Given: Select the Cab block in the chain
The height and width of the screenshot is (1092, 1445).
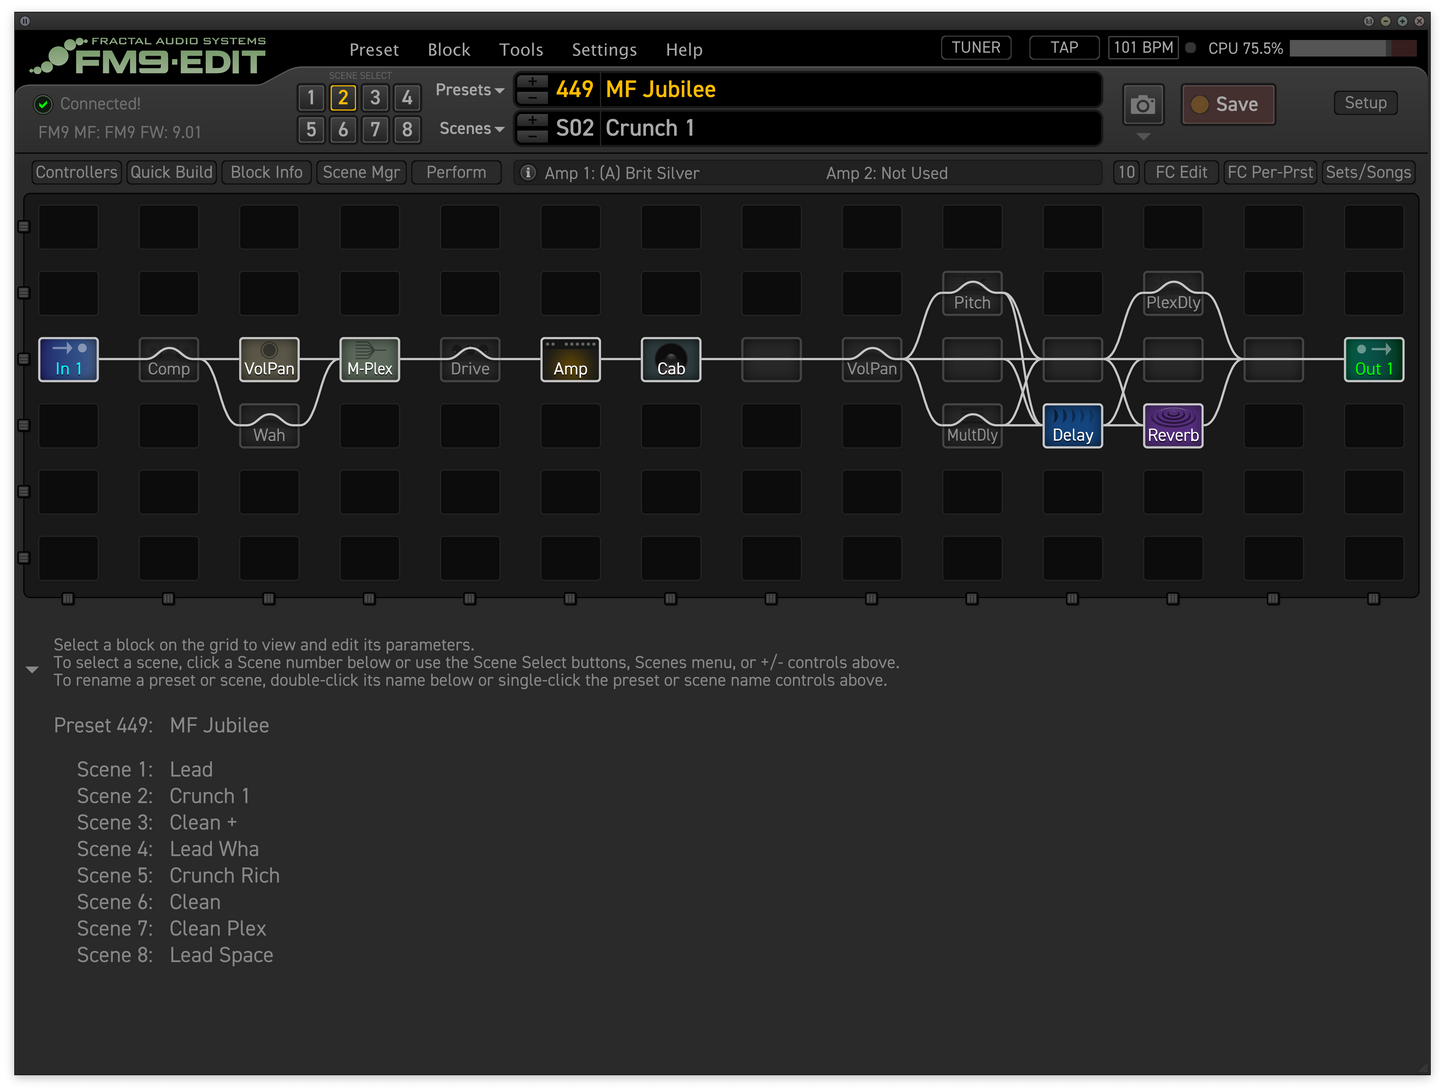Looking at the screenshot, I should coord(671,360).
